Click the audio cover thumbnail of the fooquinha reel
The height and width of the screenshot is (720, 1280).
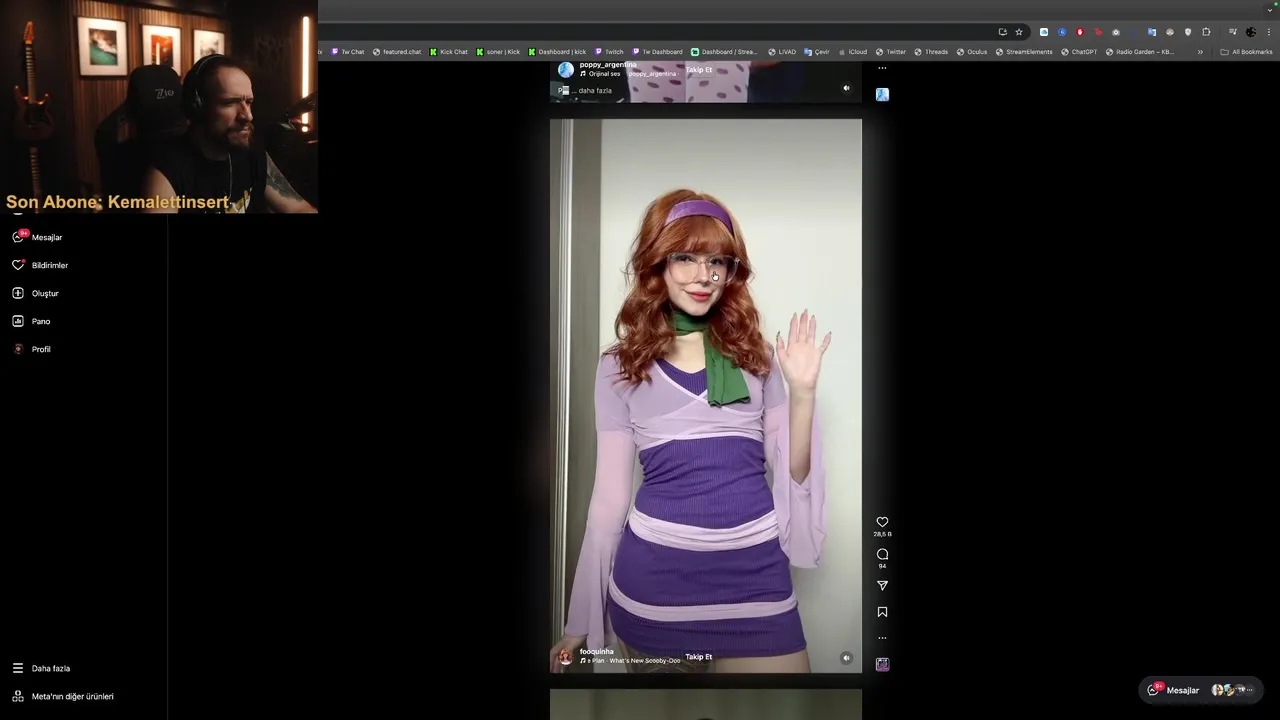(x=882, y=664)
